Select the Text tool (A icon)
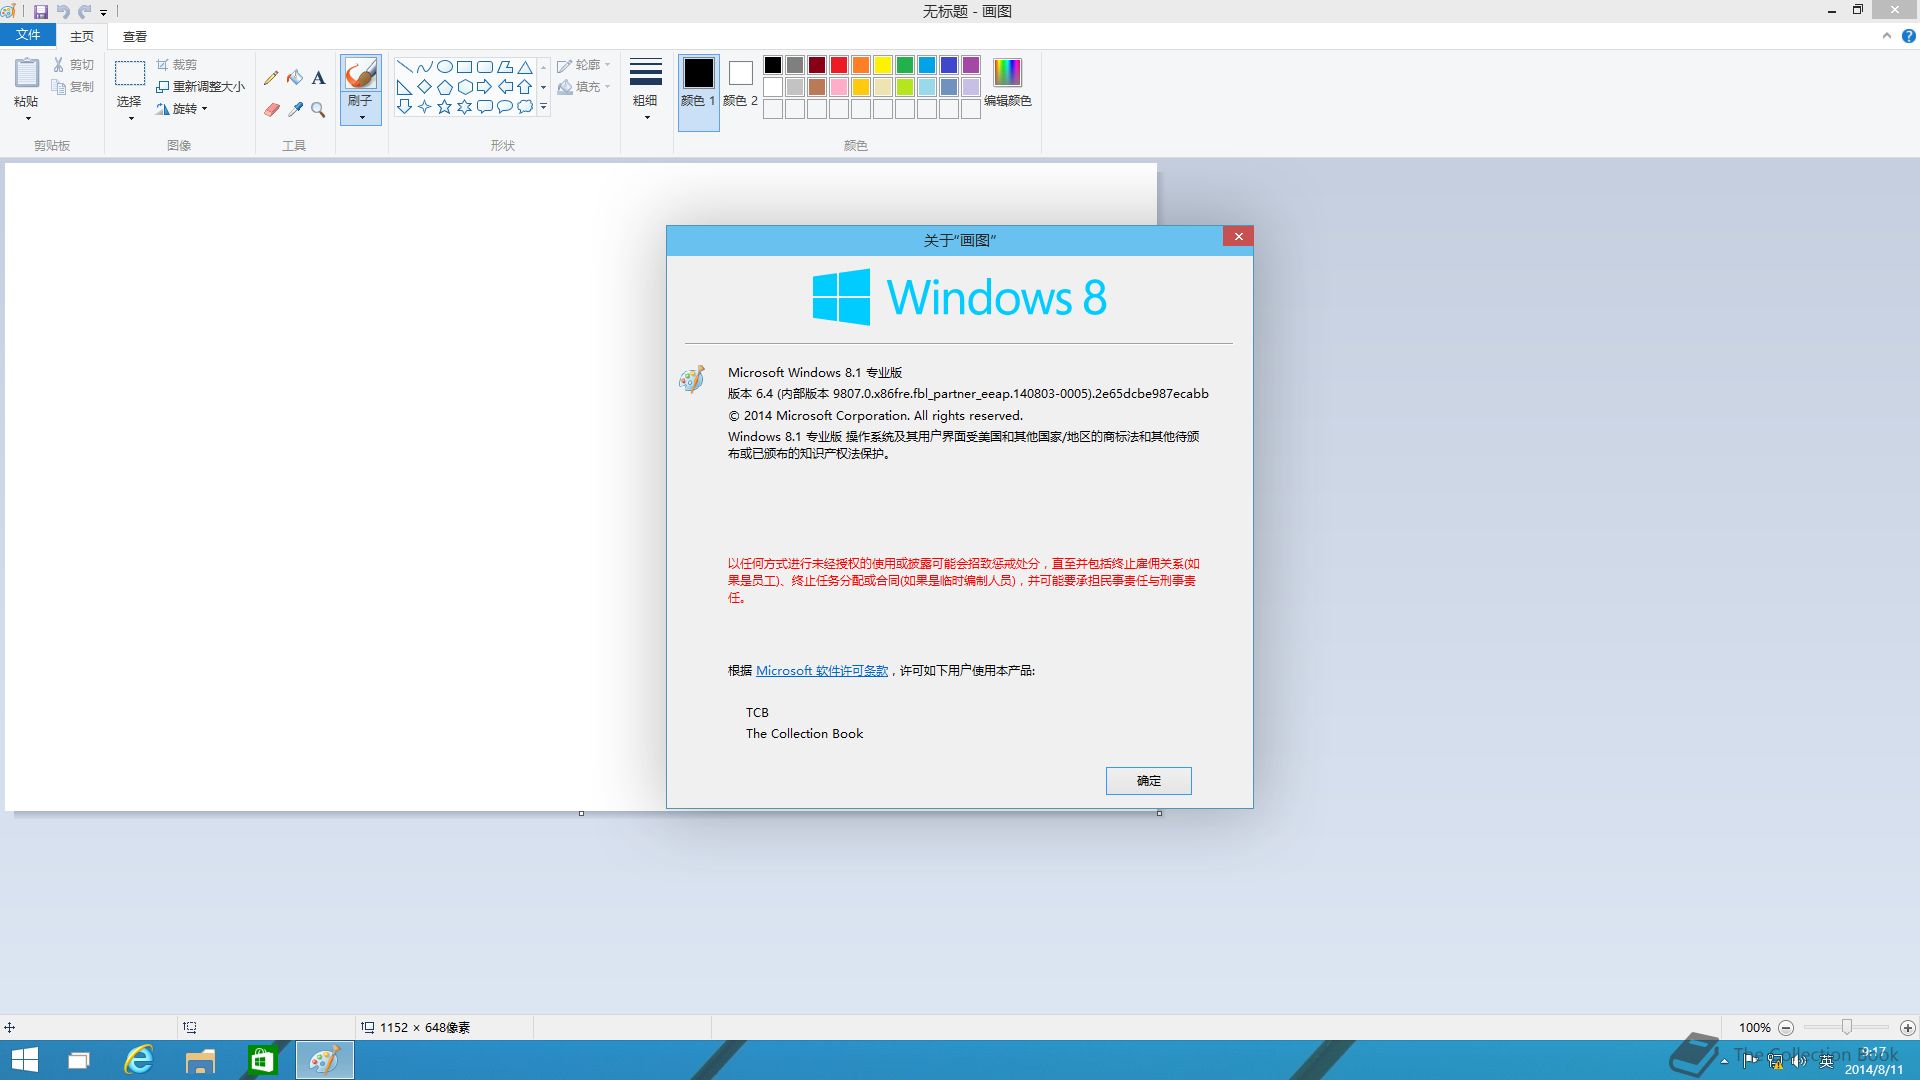Viewport: 1920px width, 1080px height. (318, 78)
